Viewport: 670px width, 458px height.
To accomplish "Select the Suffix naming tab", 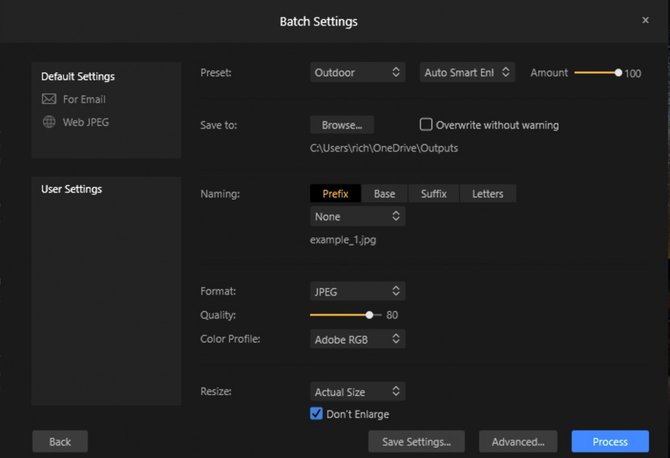I will point(433,194).
